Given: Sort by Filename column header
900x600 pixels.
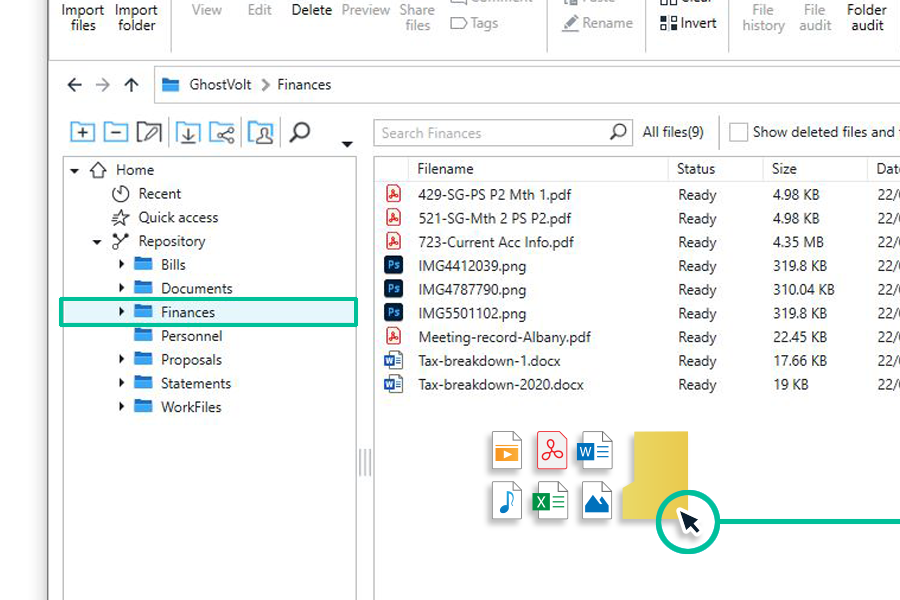Looking at the screenshot, I should tap(445, 169).
